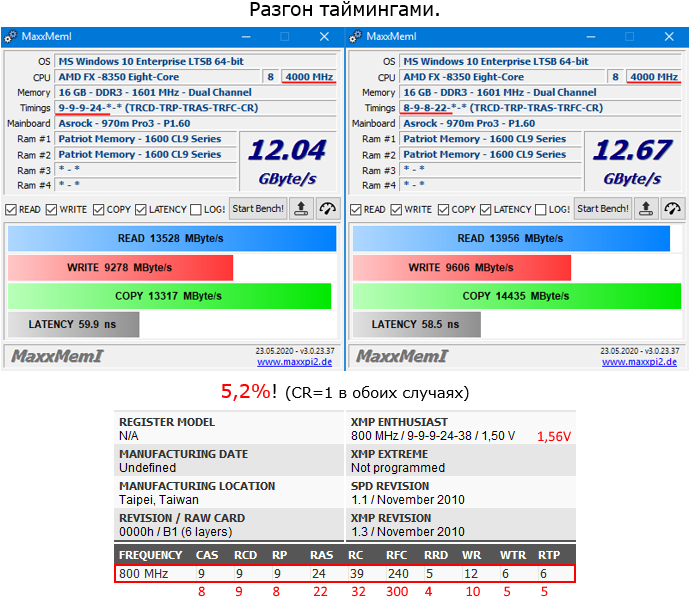Click LATENCY 58.5 ns bar

pos(417,325)
